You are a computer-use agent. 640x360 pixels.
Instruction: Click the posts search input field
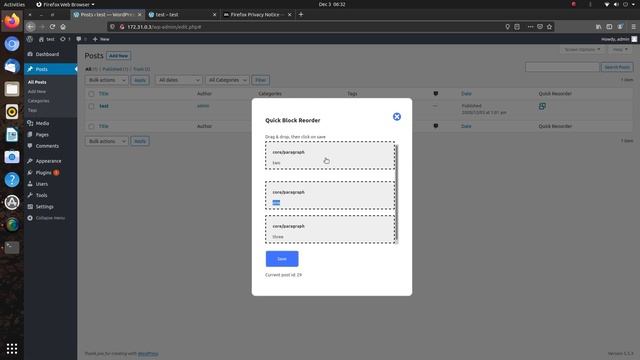click(562, 67)
